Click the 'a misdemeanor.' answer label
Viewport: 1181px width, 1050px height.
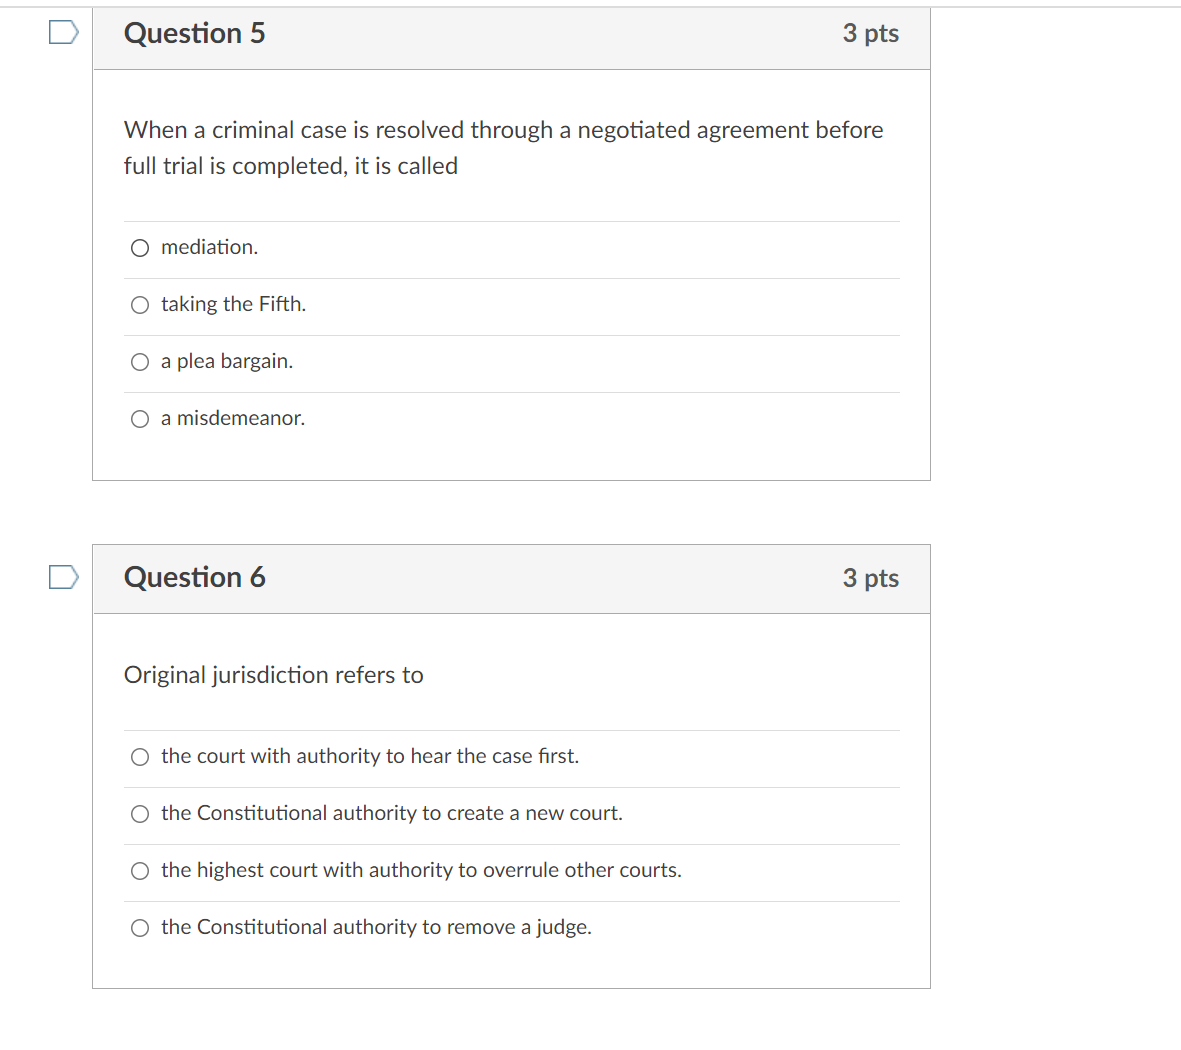(233, 418)
